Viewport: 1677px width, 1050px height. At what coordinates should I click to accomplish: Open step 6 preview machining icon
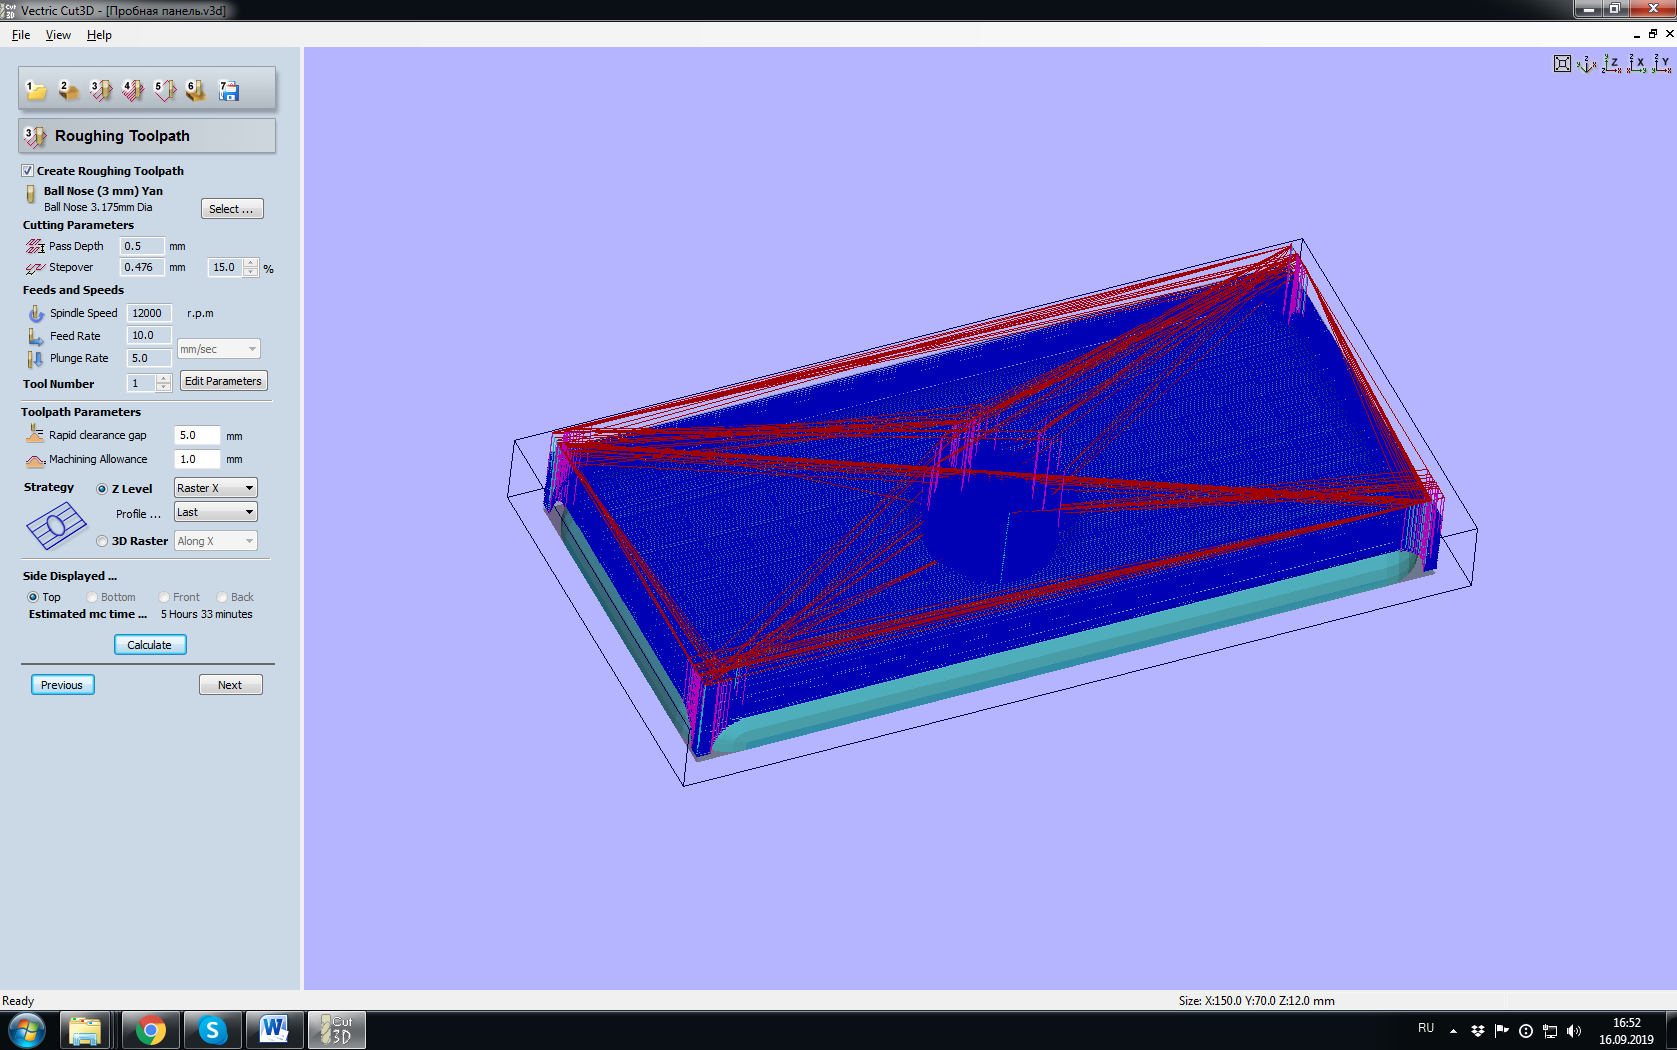196,91
